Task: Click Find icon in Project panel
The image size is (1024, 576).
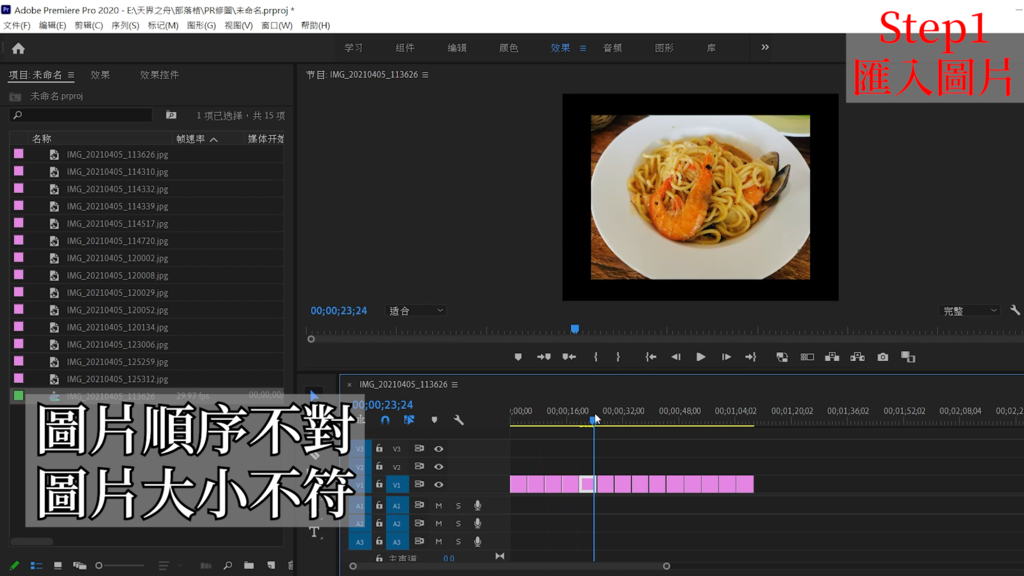Action: (227, 566)
